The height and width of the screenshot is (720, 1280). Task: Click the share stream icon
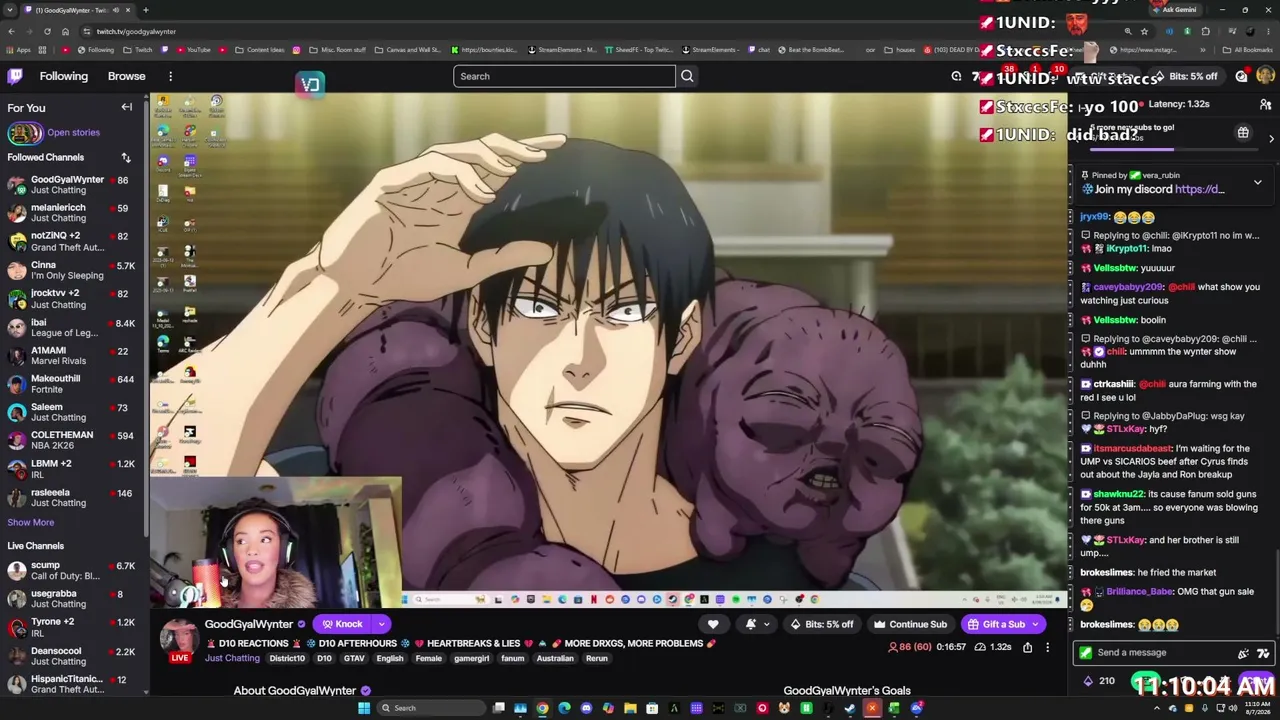point(1027,647)
